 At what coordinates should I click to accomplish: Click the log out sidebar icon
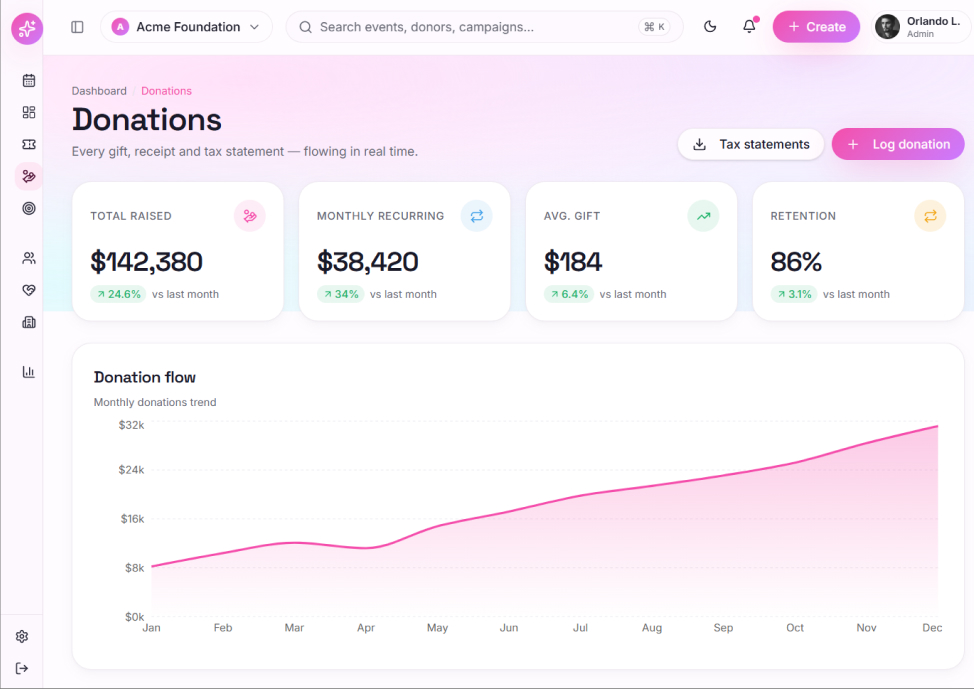22,668
